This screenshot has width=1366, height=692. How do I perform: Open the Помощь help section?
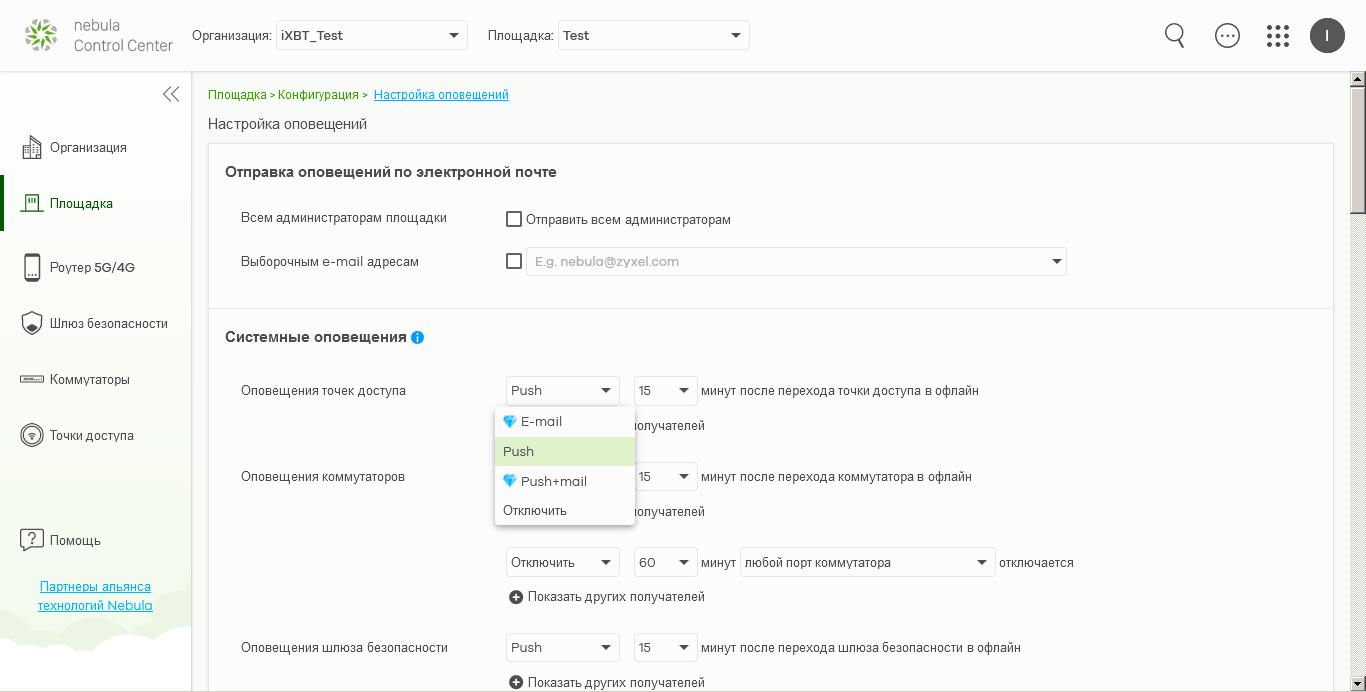62,540
